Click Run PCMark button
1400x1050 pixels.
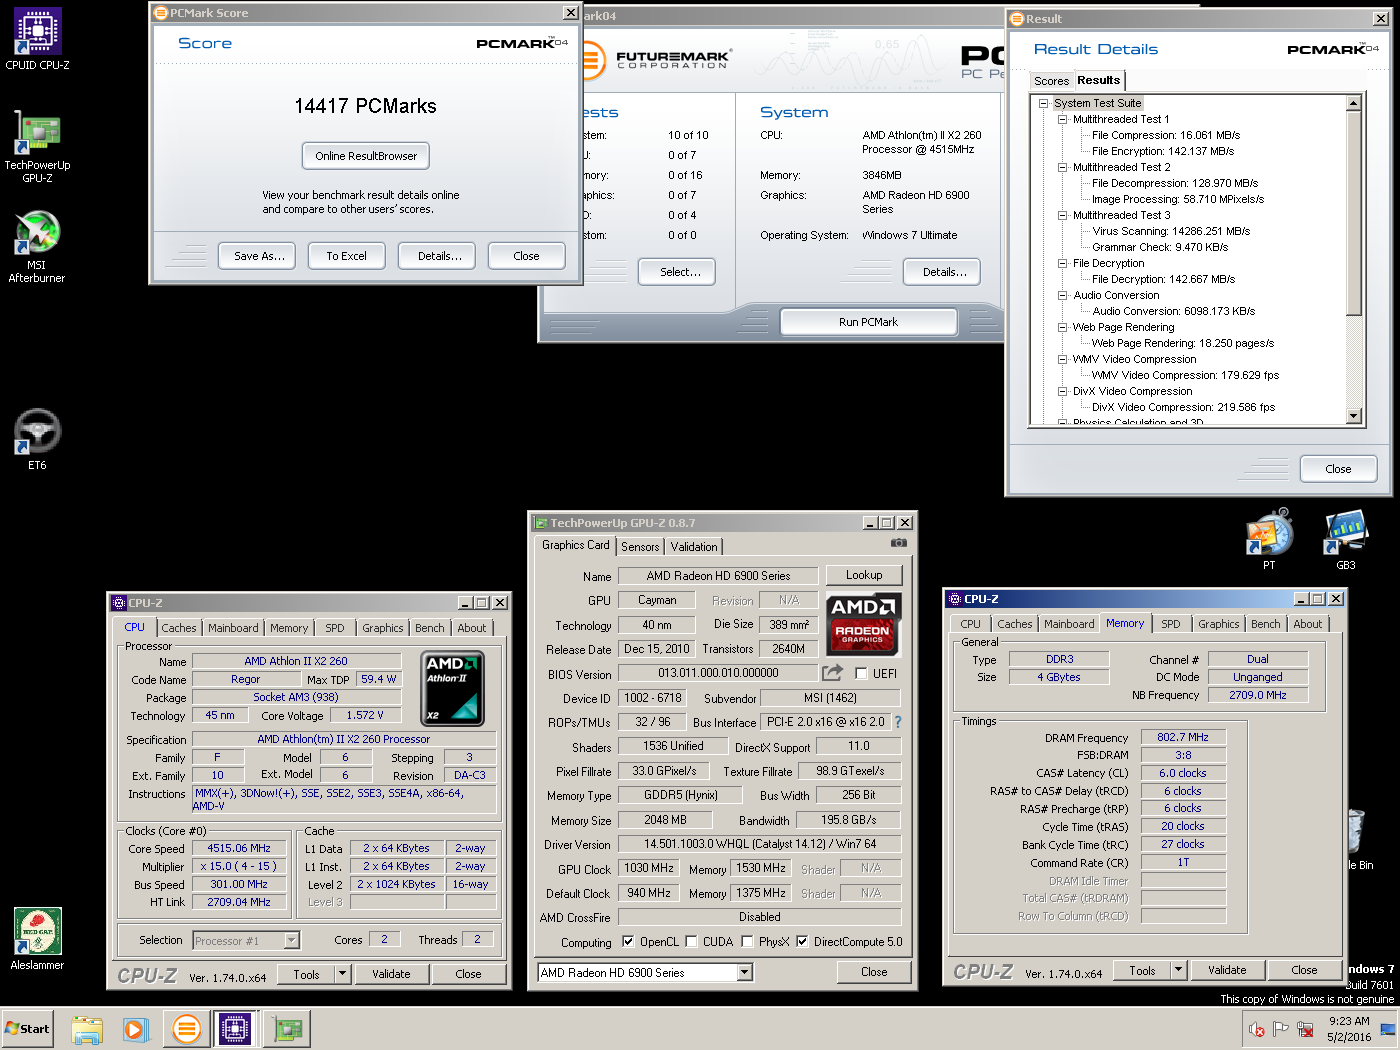tap(868, 322)
